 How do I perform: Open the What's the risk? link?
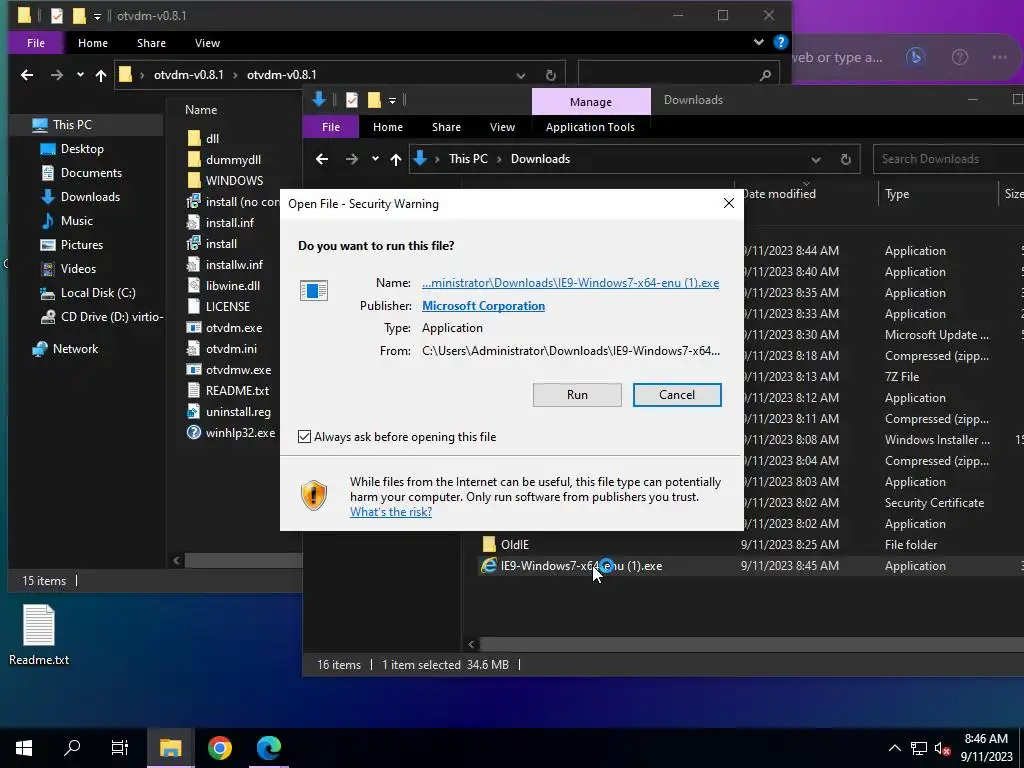[x=391, y=512]
